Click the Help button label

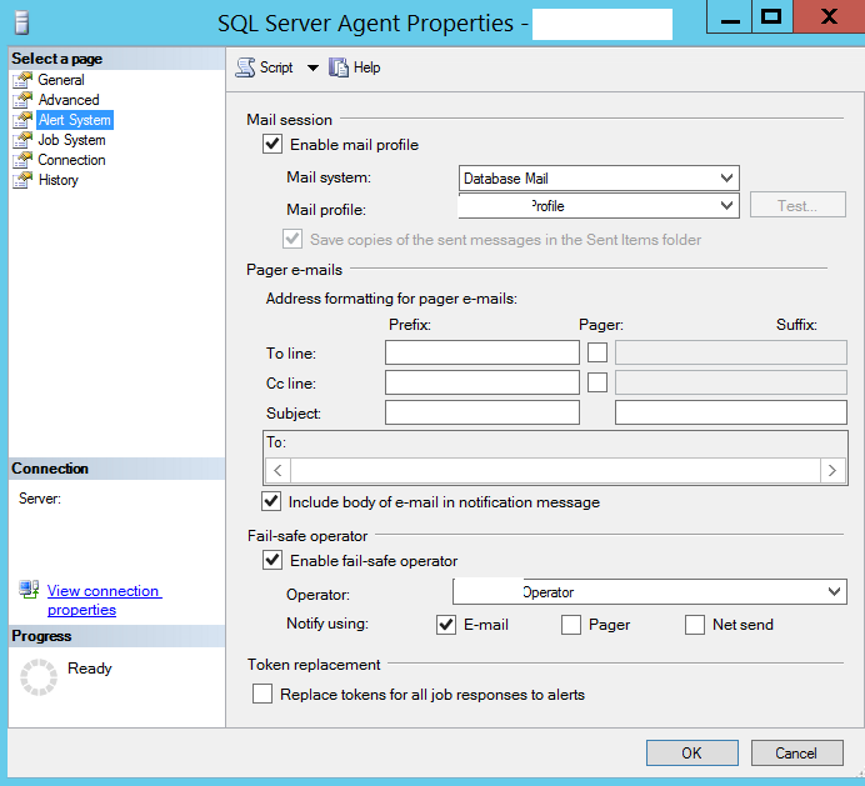pos(367,67)
